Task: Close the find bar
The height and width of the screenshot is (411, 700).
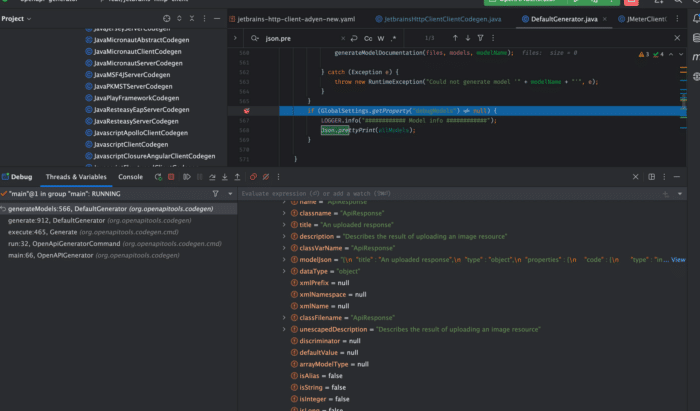Action: [x=677, y=38]
